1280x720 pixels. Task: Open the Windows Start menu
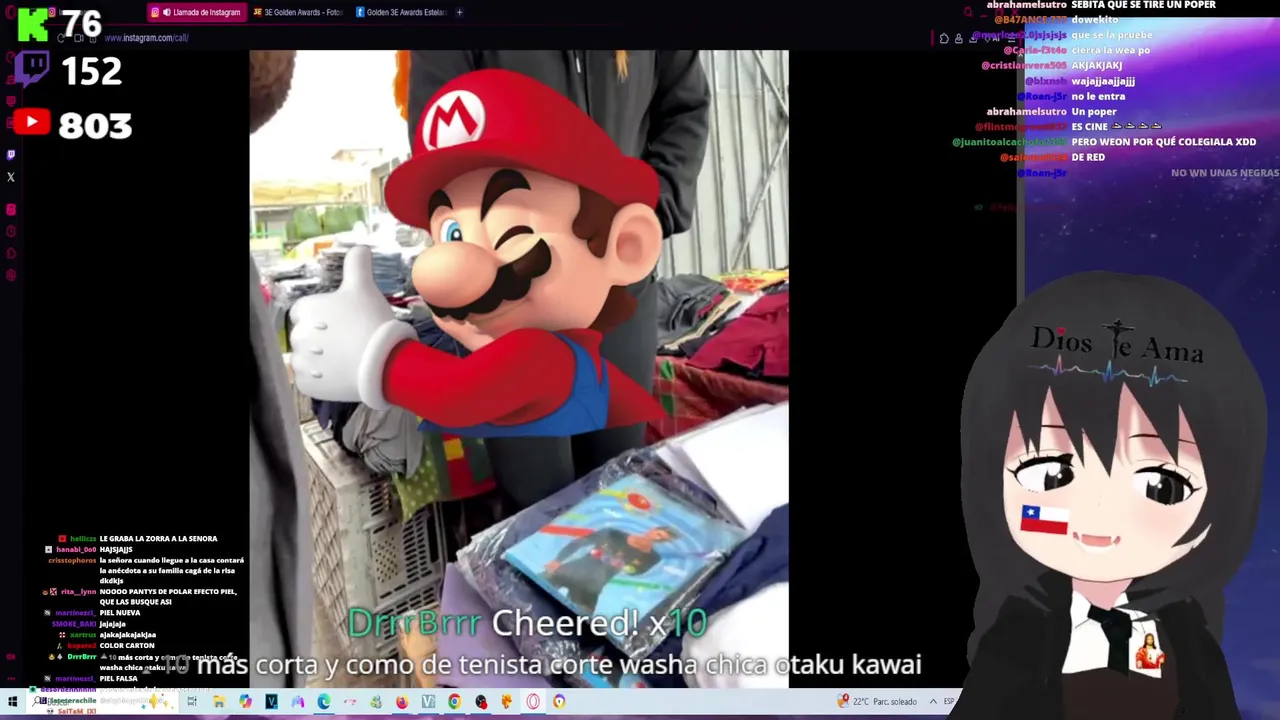click(12, 702)
